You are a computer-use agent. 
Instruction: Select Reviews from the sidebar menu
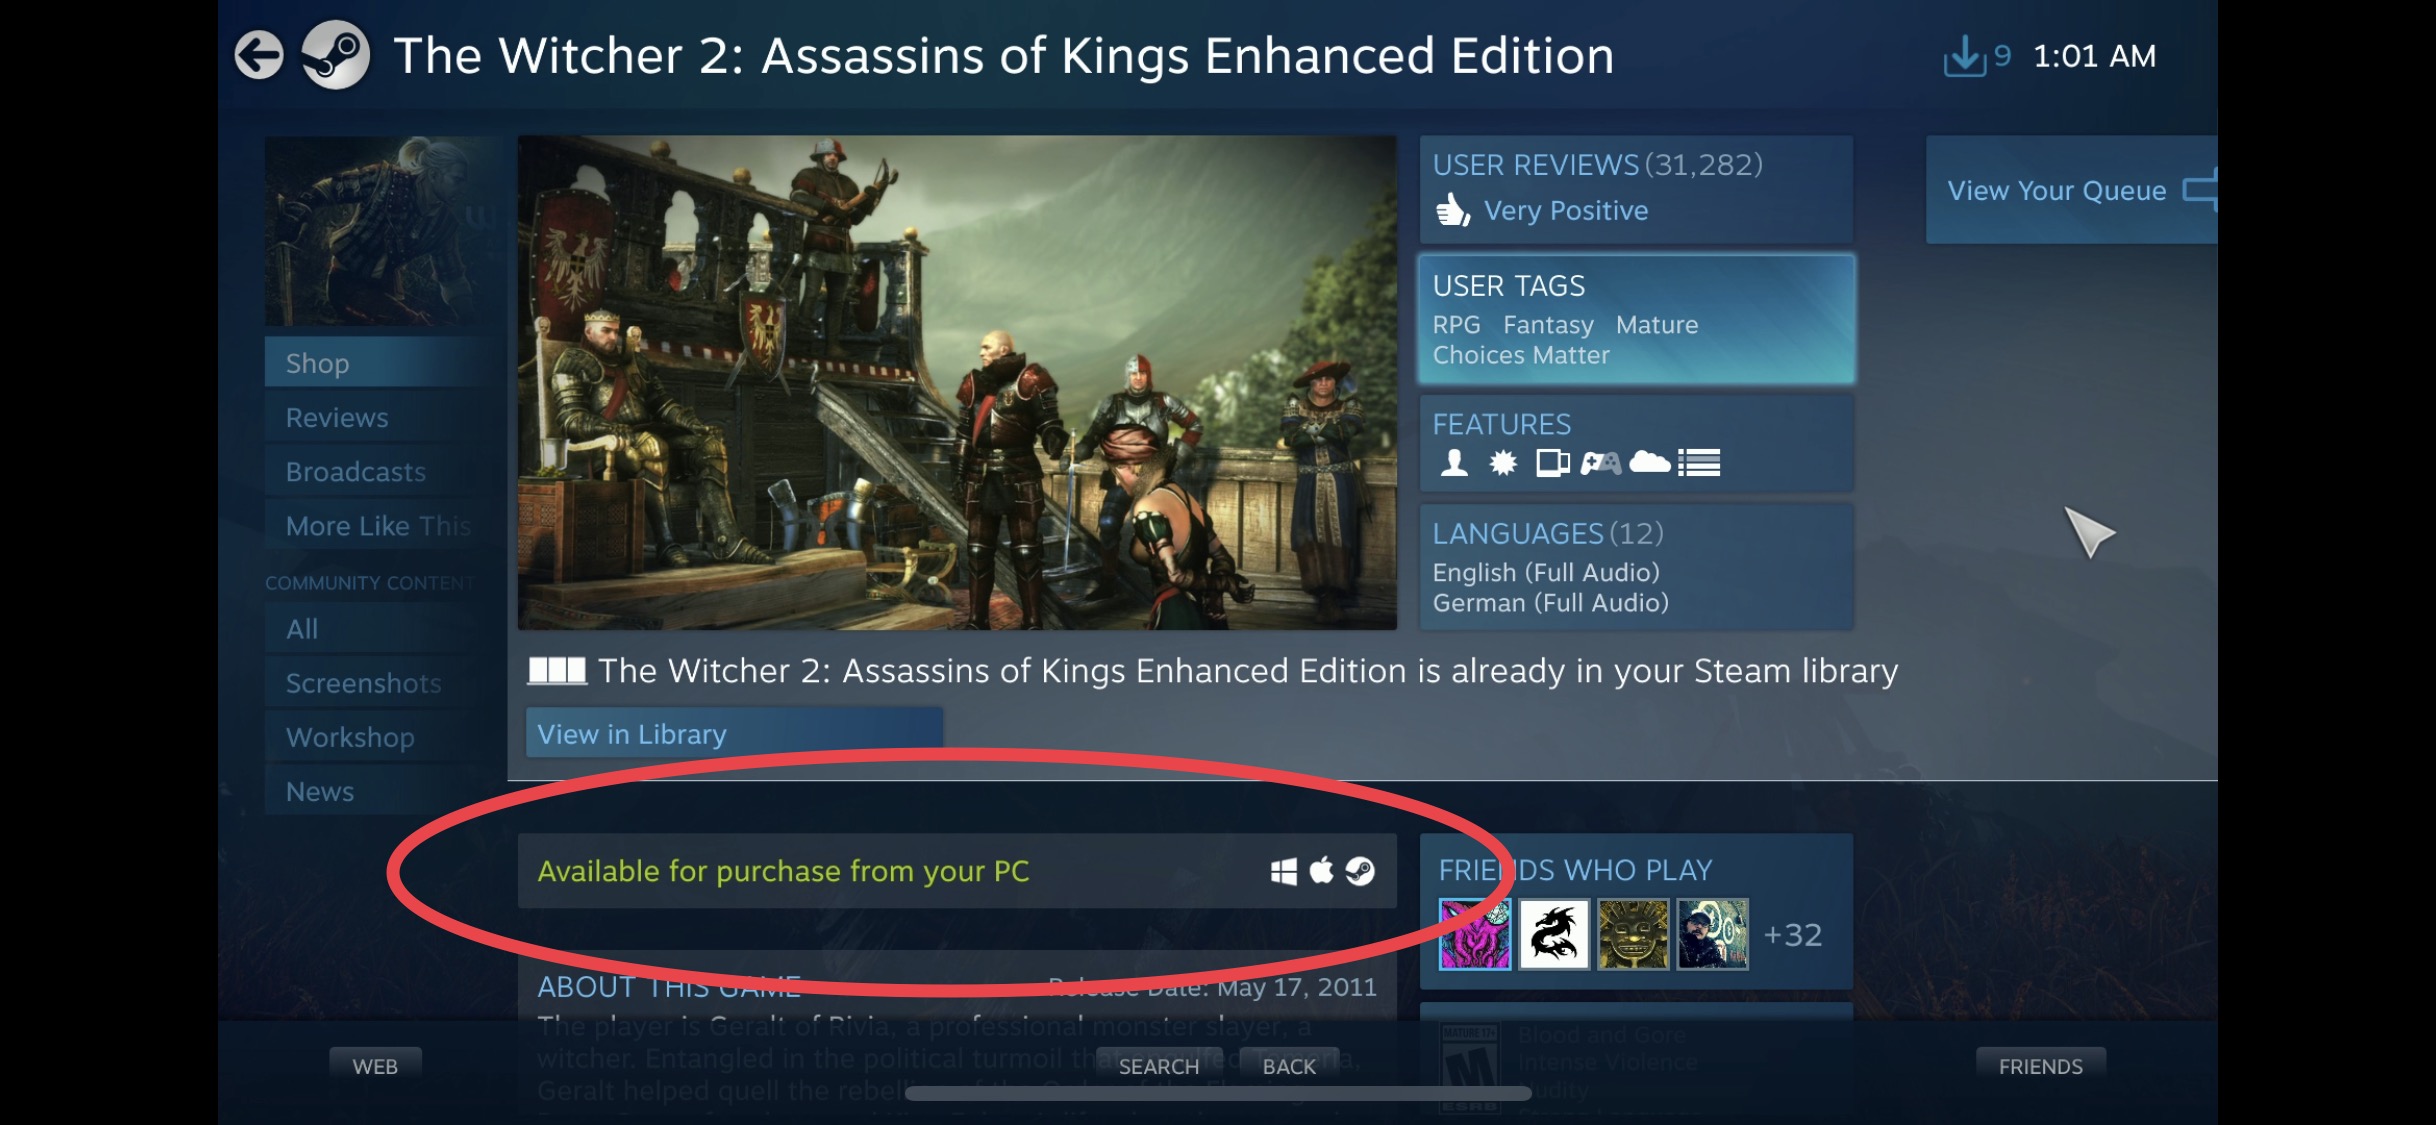(336, 416)
